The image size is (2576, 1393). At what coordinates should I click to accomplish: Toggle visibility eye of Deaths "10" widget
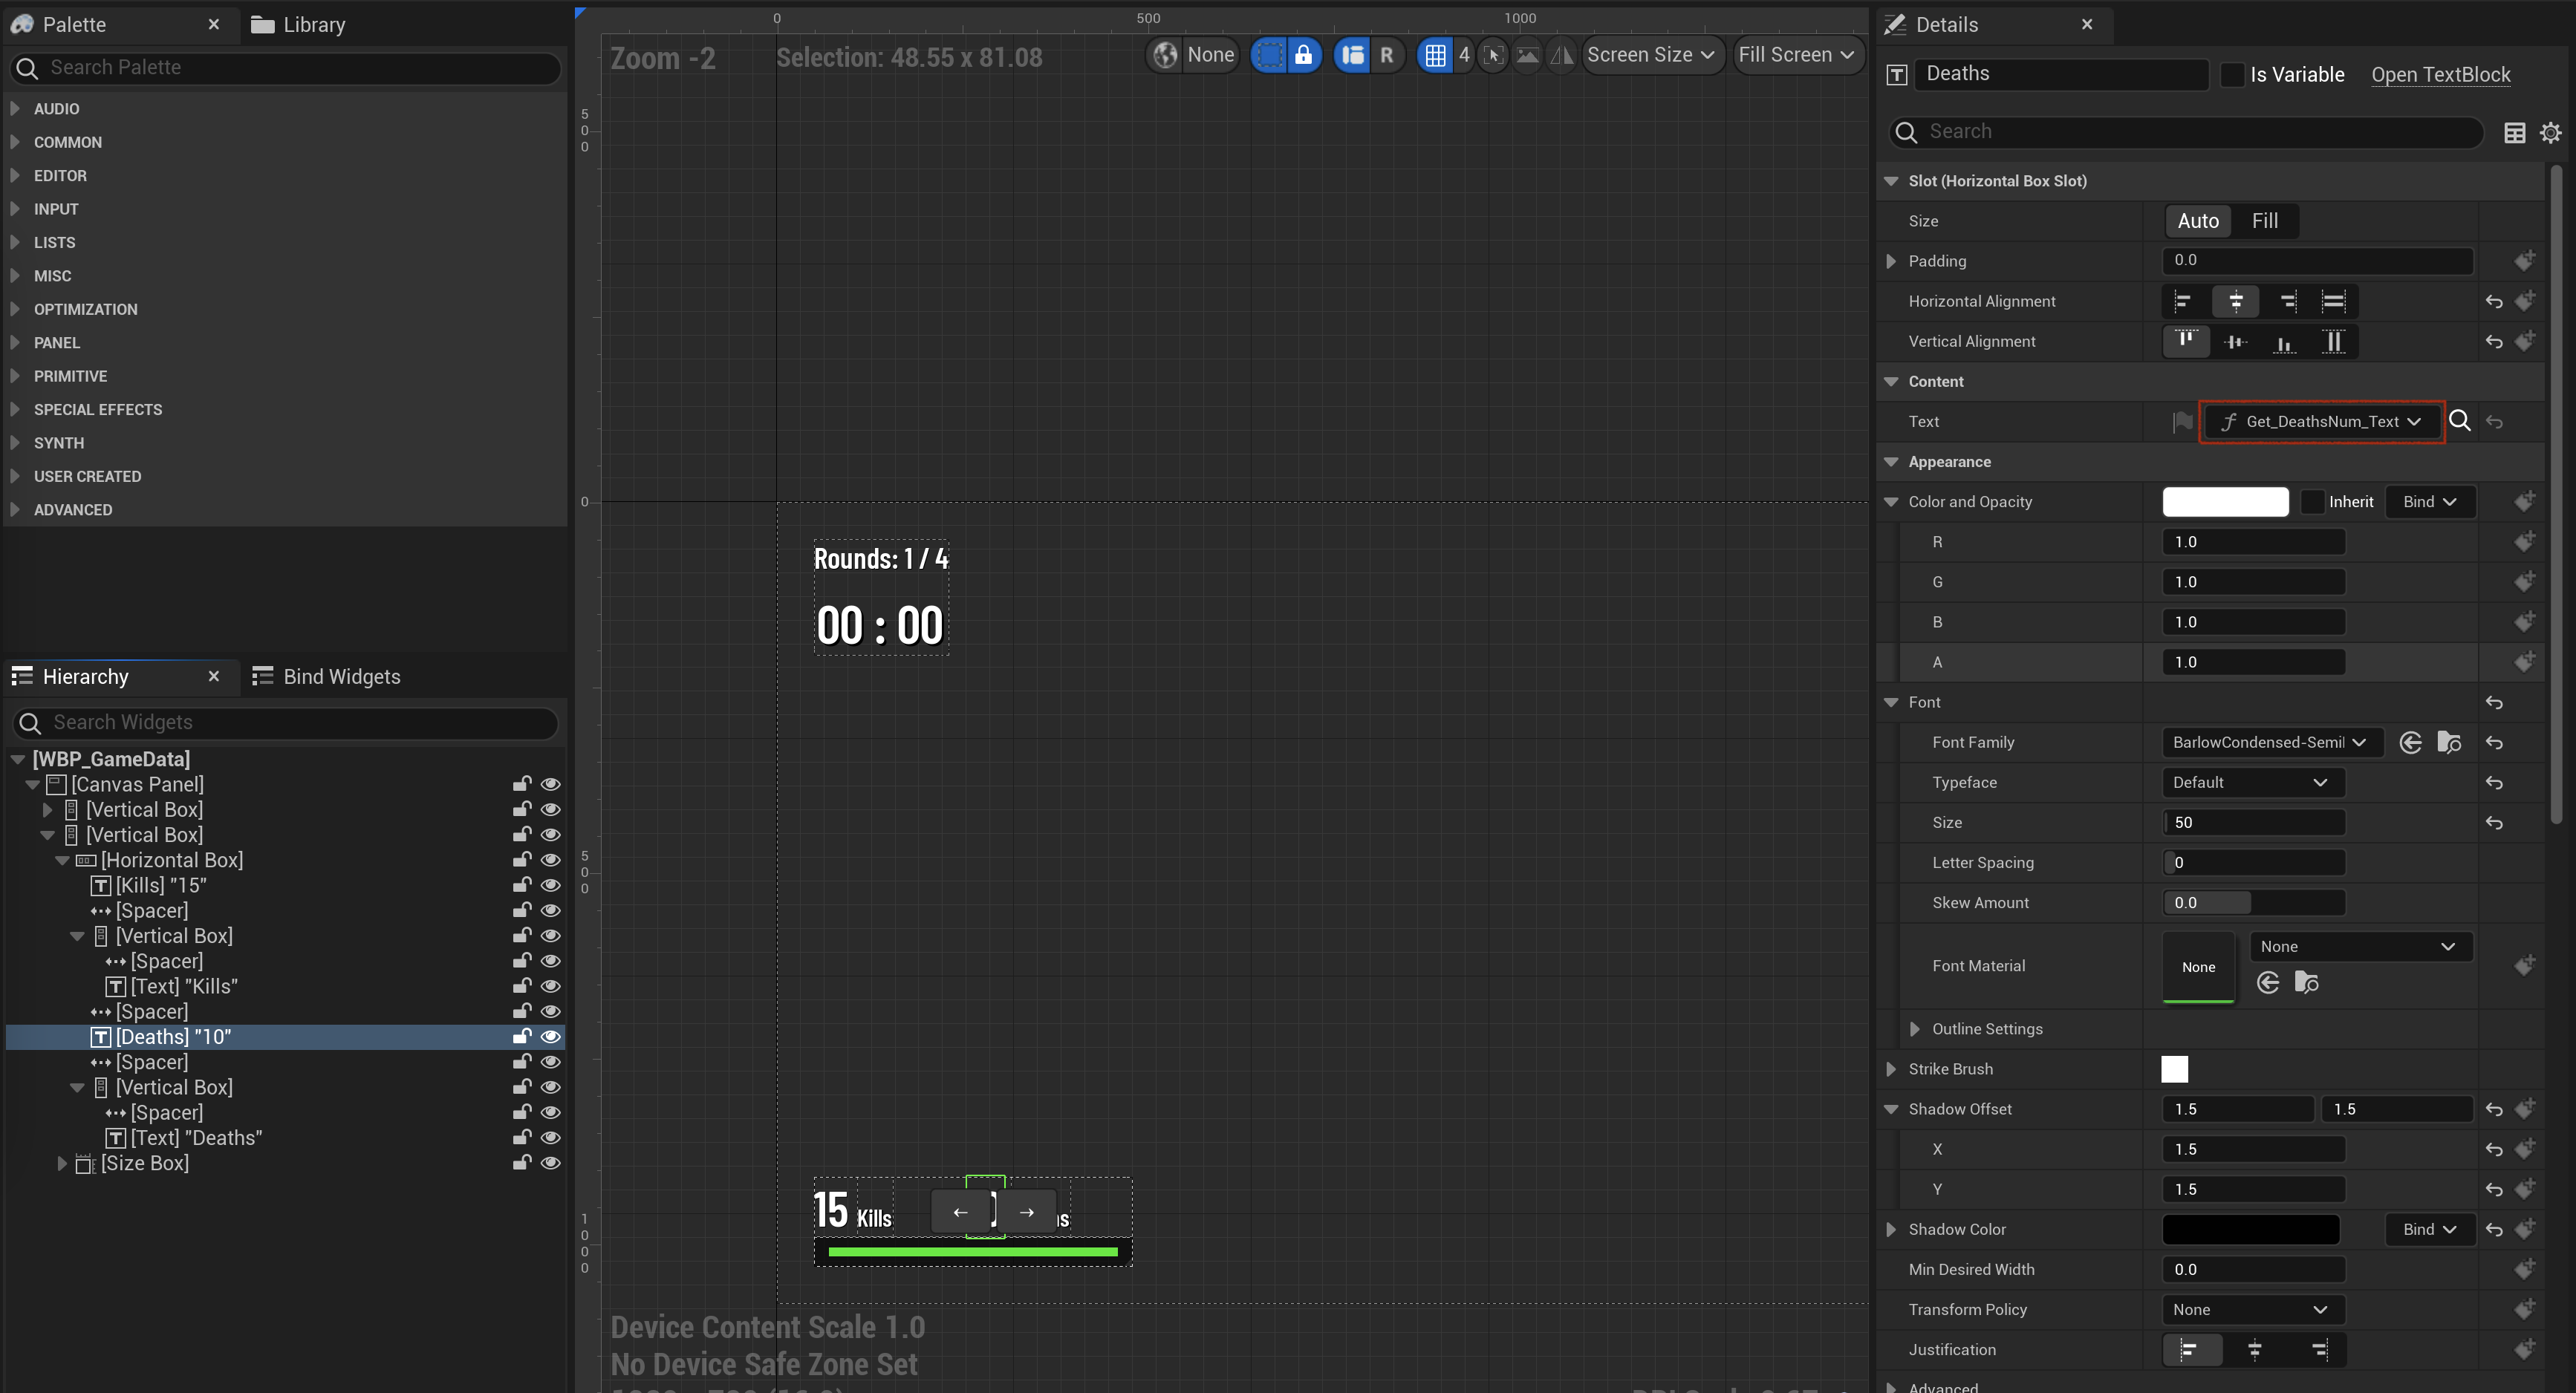click(x=550, y=1037)
